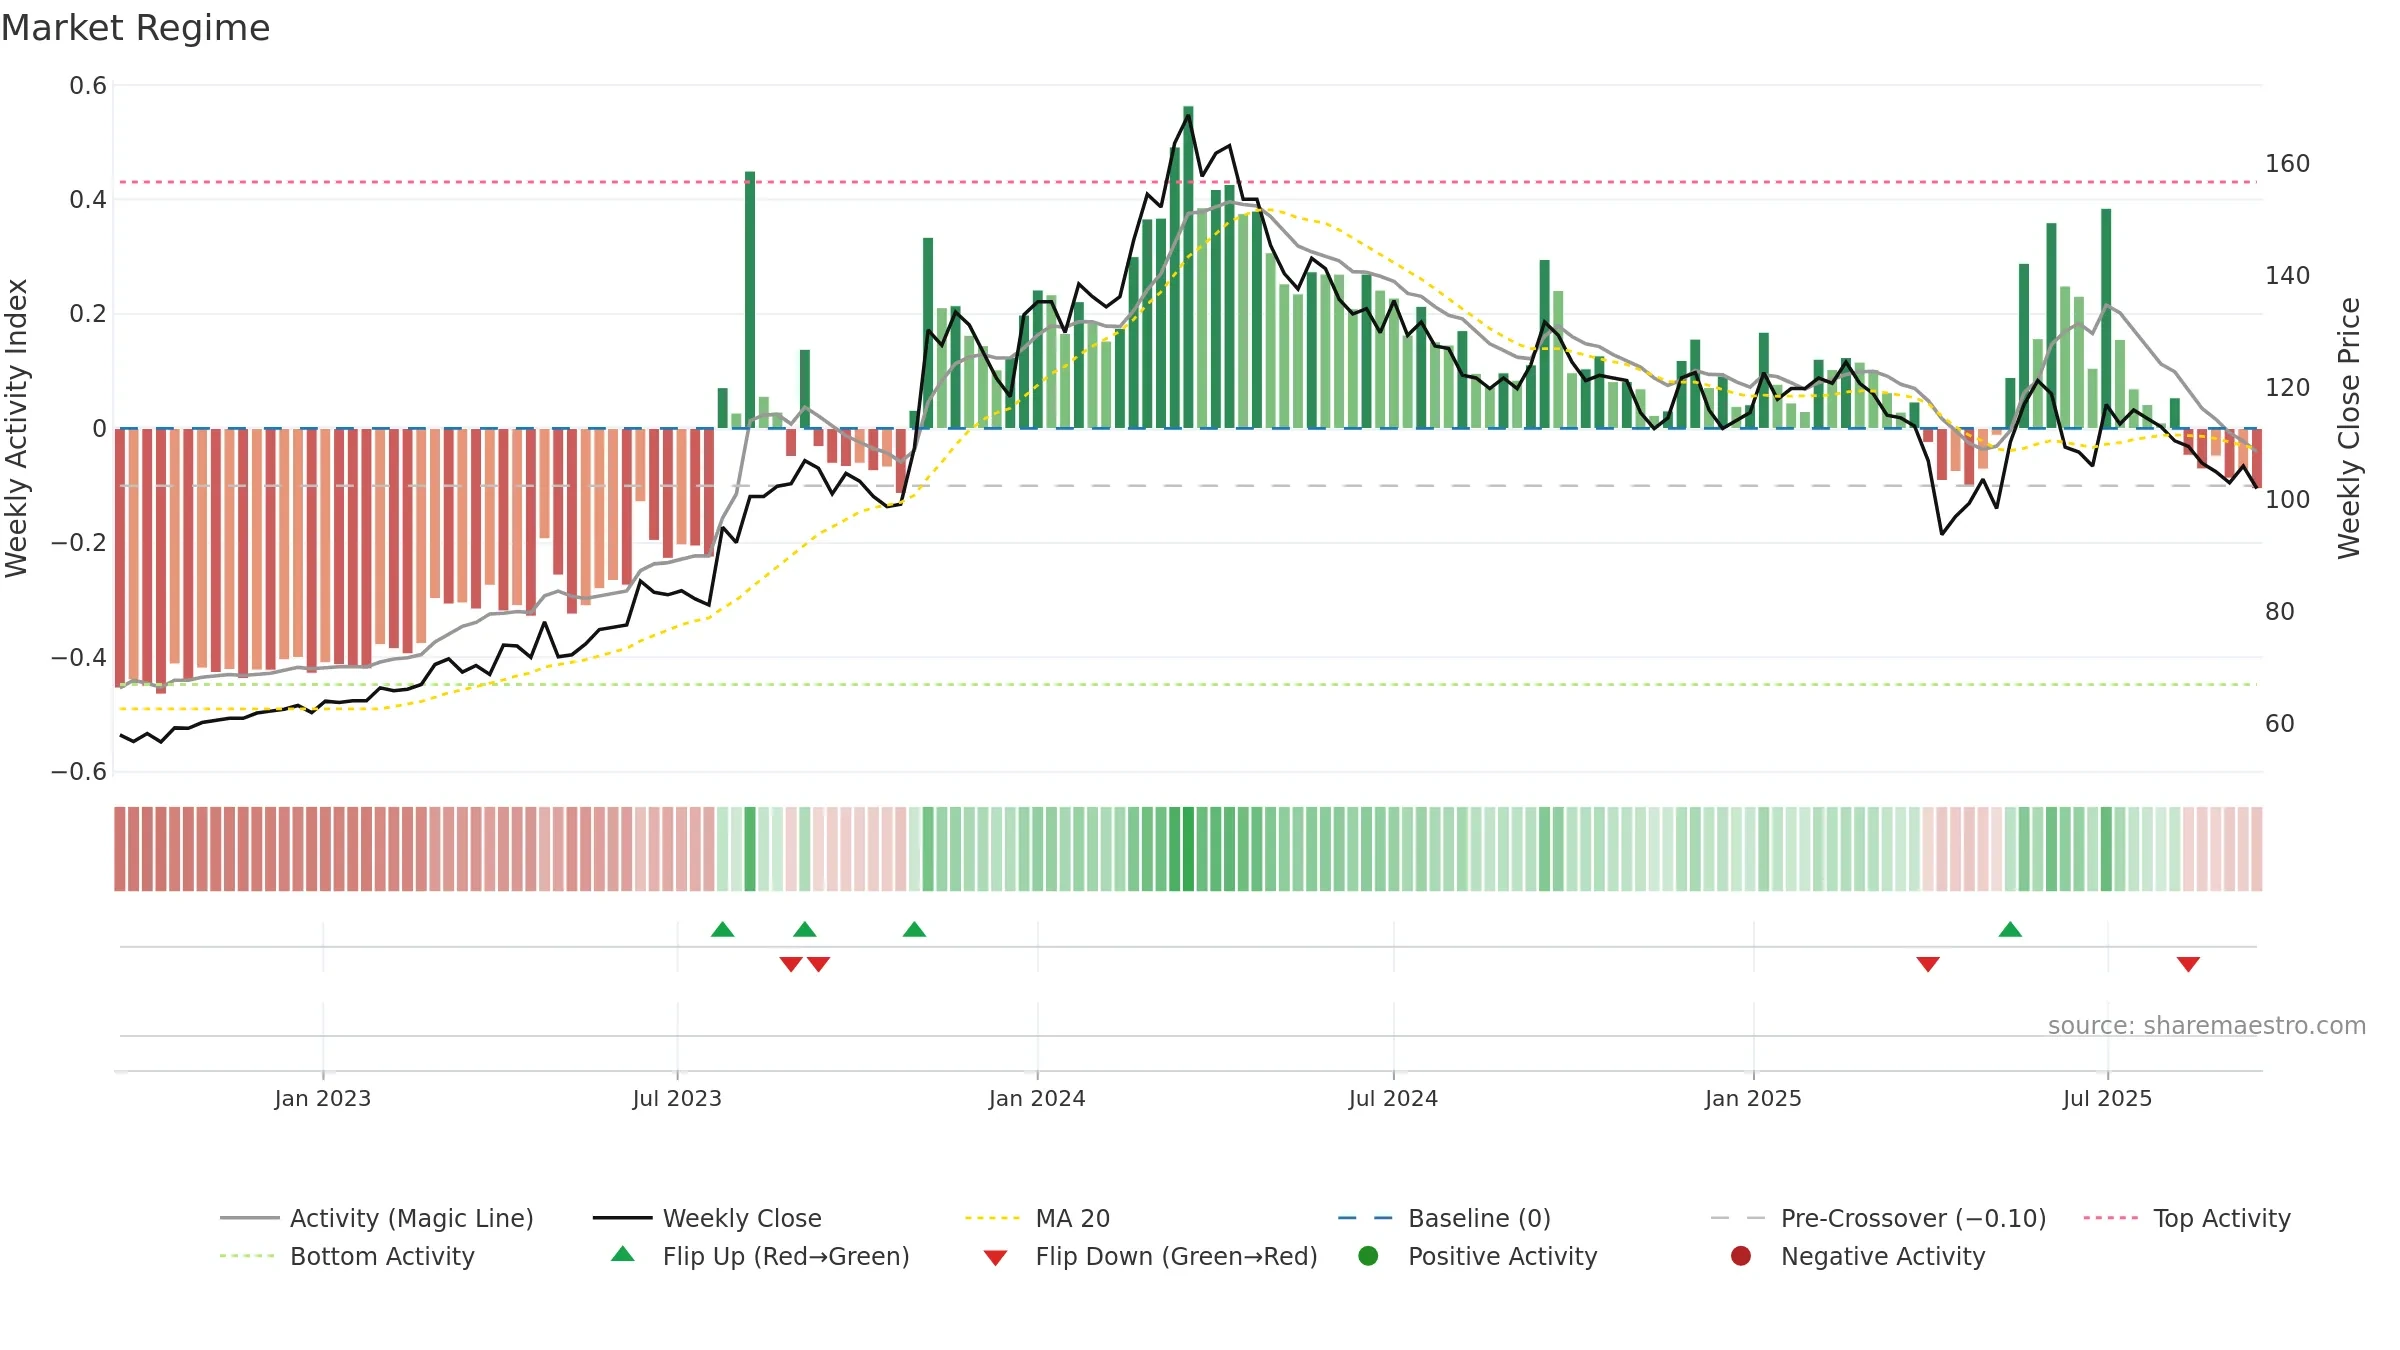
Task: Click the green flip-up triangle in mid-2025
Action: 2010,930
